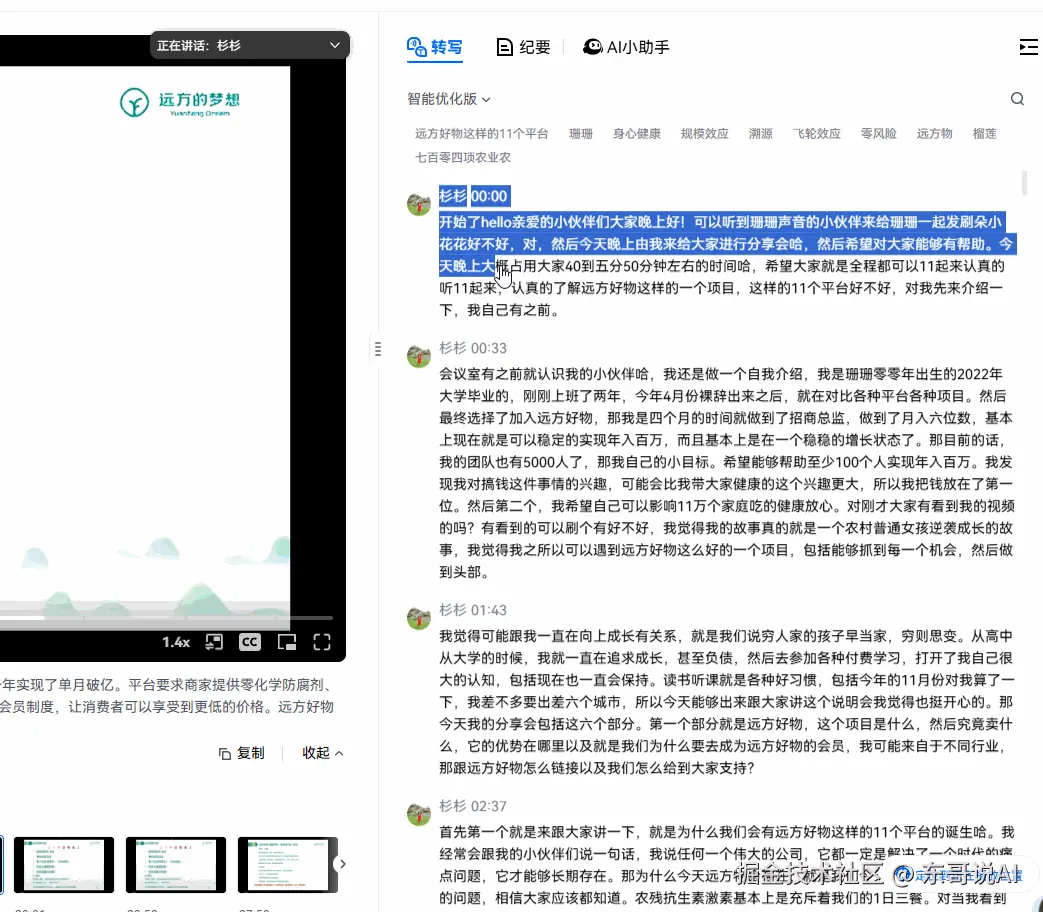Click the video layout switch icon
Screen dimensions: 1043x912
214,642
